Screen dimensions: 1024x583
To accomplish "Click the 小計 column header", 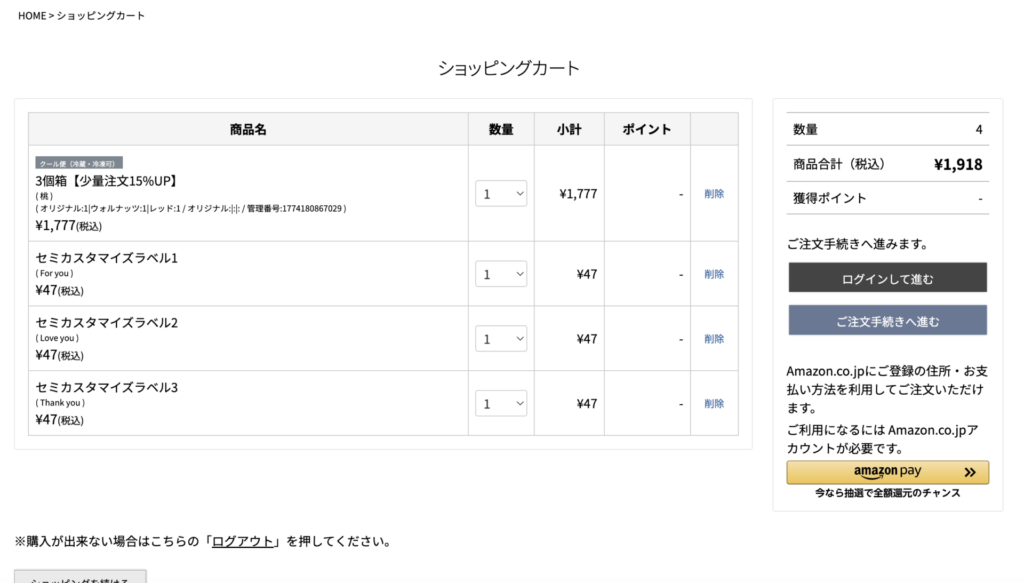I will 569,129.
